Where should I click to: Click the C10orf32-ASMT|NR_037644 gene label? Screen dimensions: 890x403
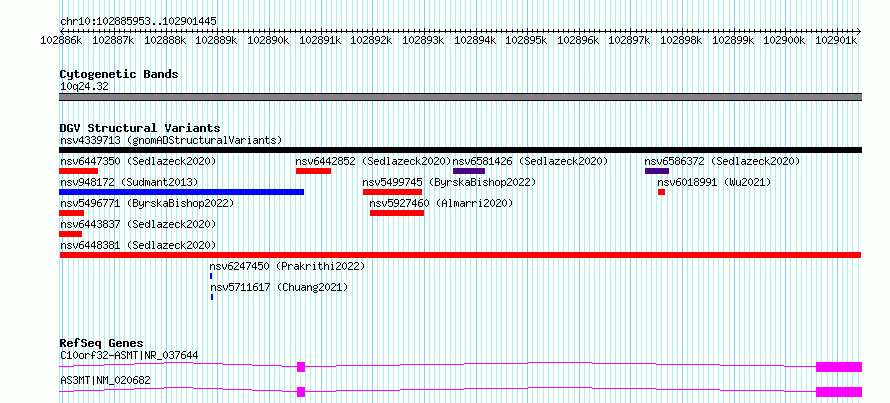[129, 356]
